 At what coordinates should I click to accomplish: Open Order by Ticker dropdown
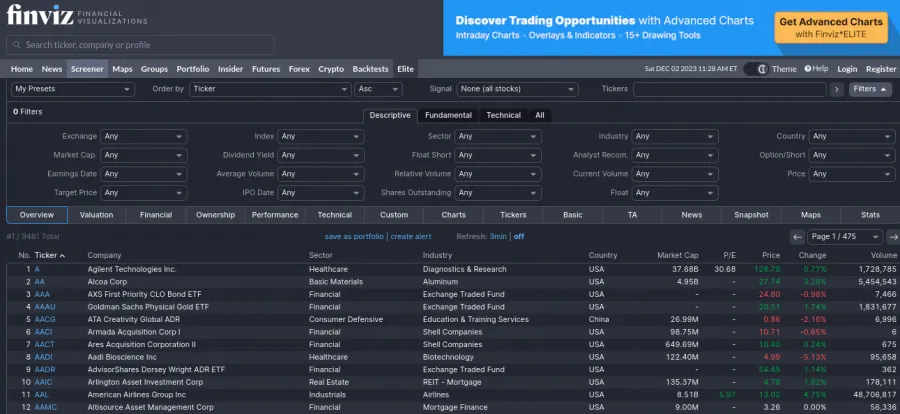tap(270, 89)
